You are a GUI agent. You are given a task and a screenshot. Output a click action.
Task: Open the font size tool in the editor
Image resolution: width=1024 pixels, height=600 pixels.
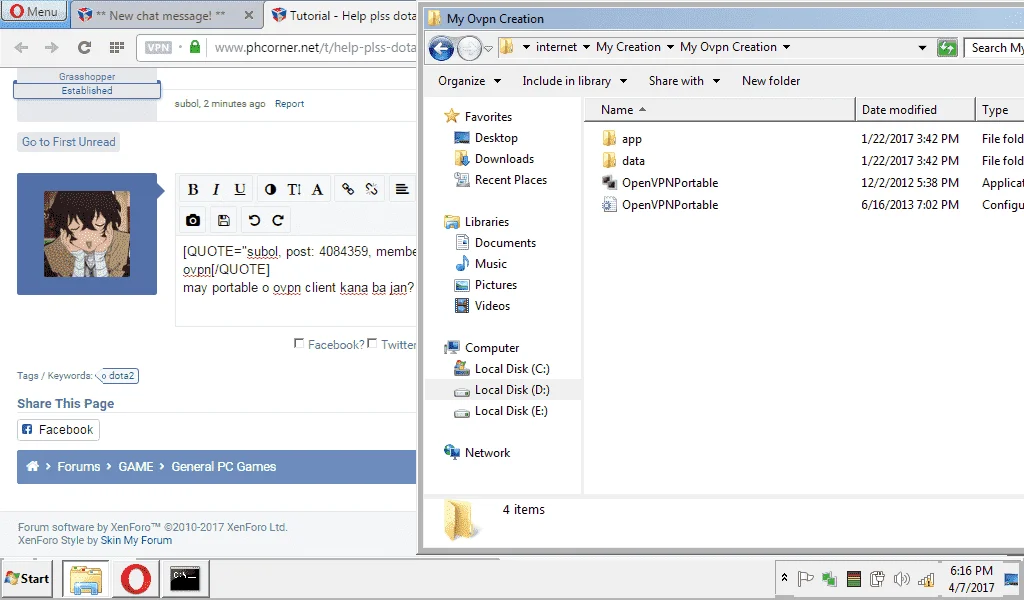[x=294, y=189]
